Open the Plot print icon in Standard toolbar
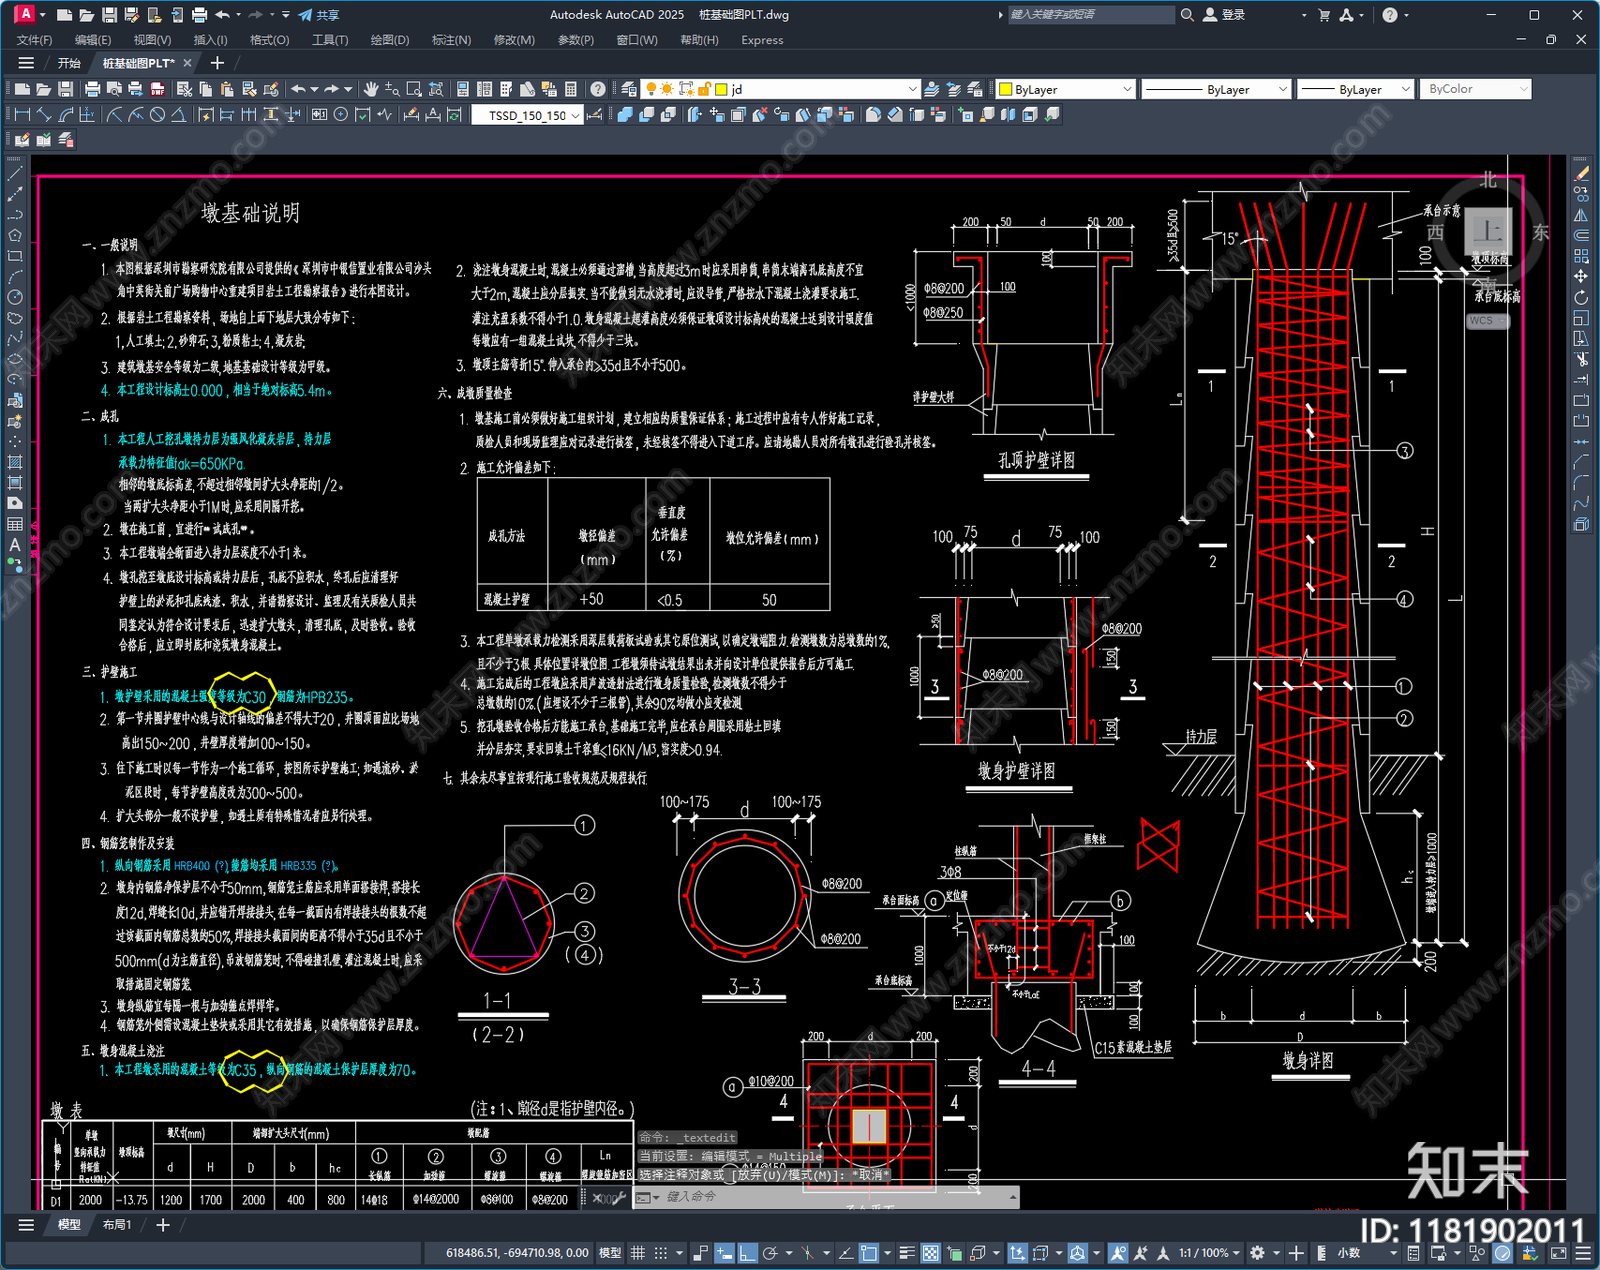Viewport: 1600px width, 1270px height. [x=93, y=89]
